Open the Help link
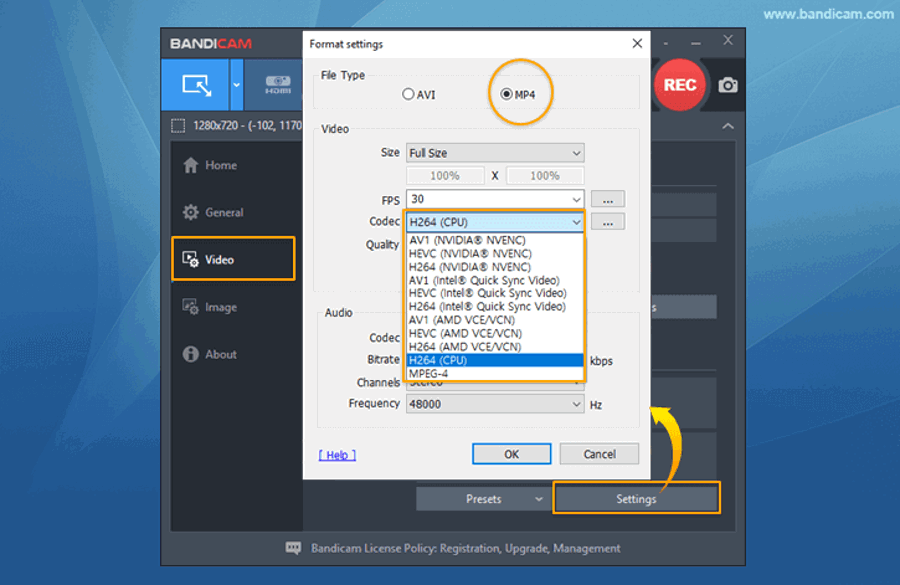900x585 pixels. tap(338, 455)
